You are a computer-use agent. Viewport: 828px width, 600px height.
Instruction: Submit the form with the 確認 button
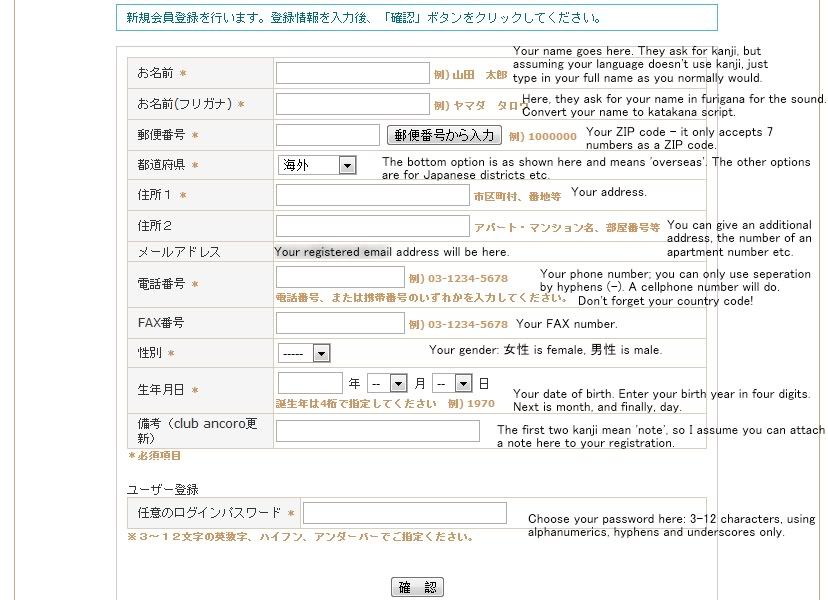[x=417, y=588]
